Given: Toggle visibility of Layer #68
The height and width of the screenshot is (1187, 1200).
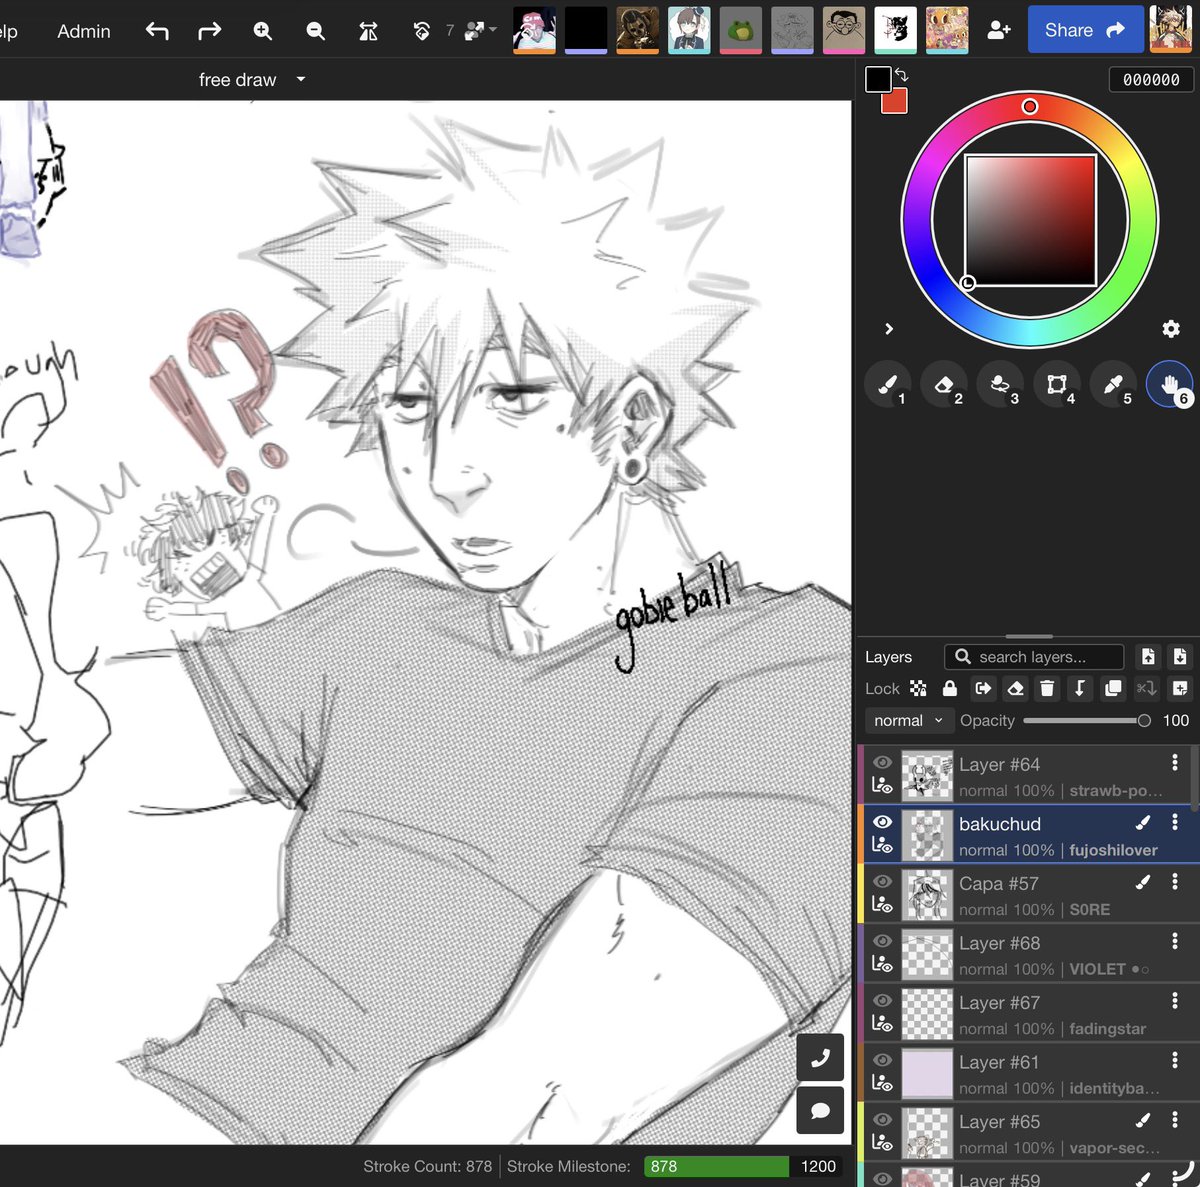Looking at the screenshot, I should [x=882, y=941].
